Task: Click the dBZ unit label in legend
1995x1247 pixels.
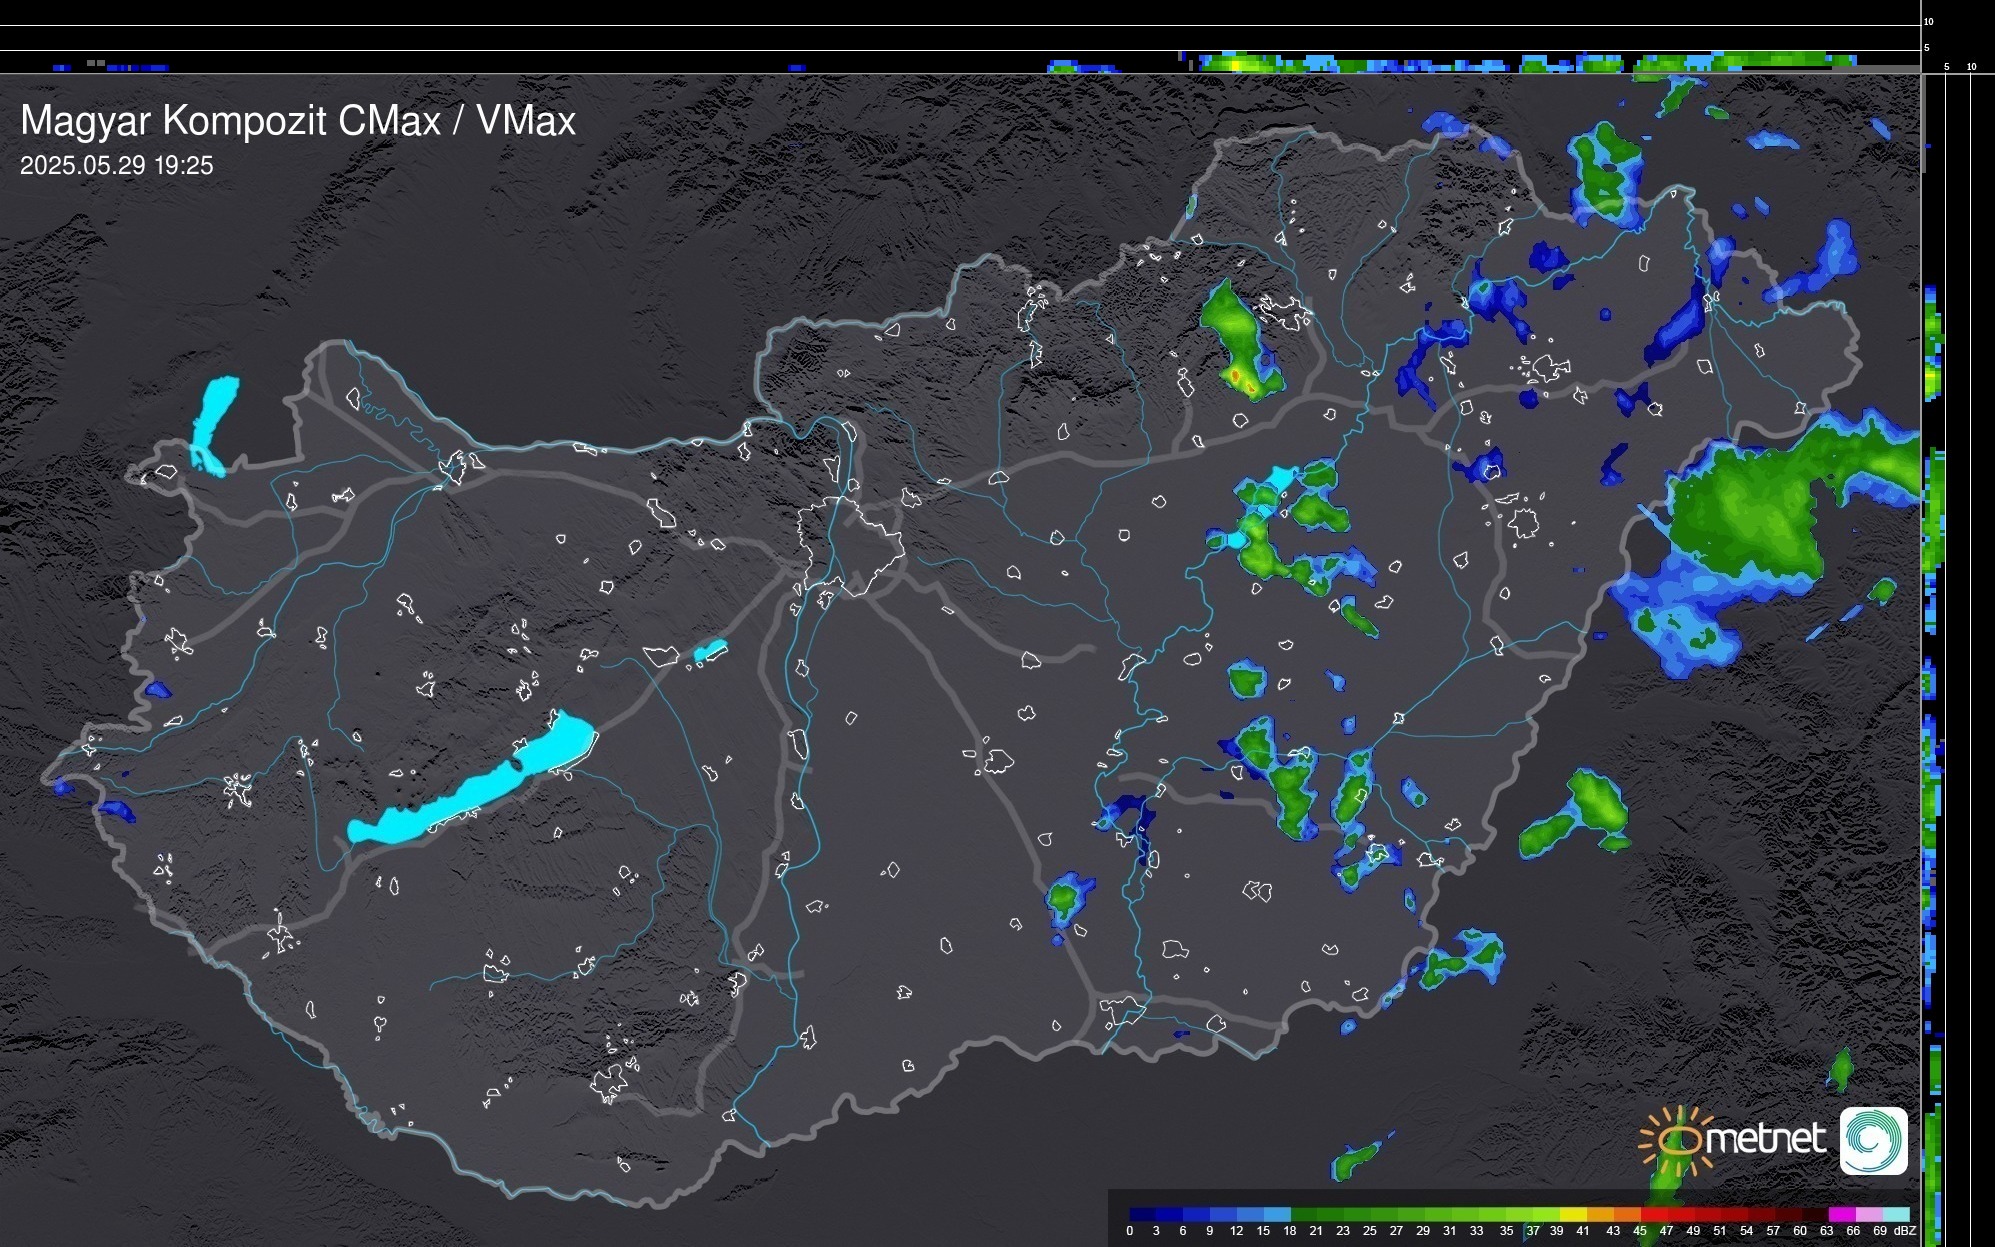Action: point(1905,1231)
